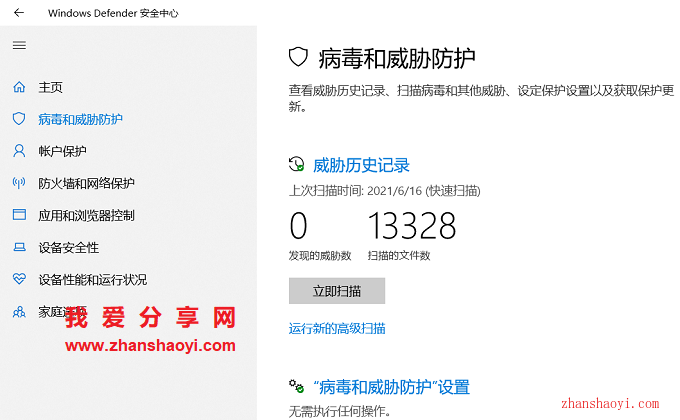Click the 扫描的文件数 label
680x420 pixels.
pos(399,256)
